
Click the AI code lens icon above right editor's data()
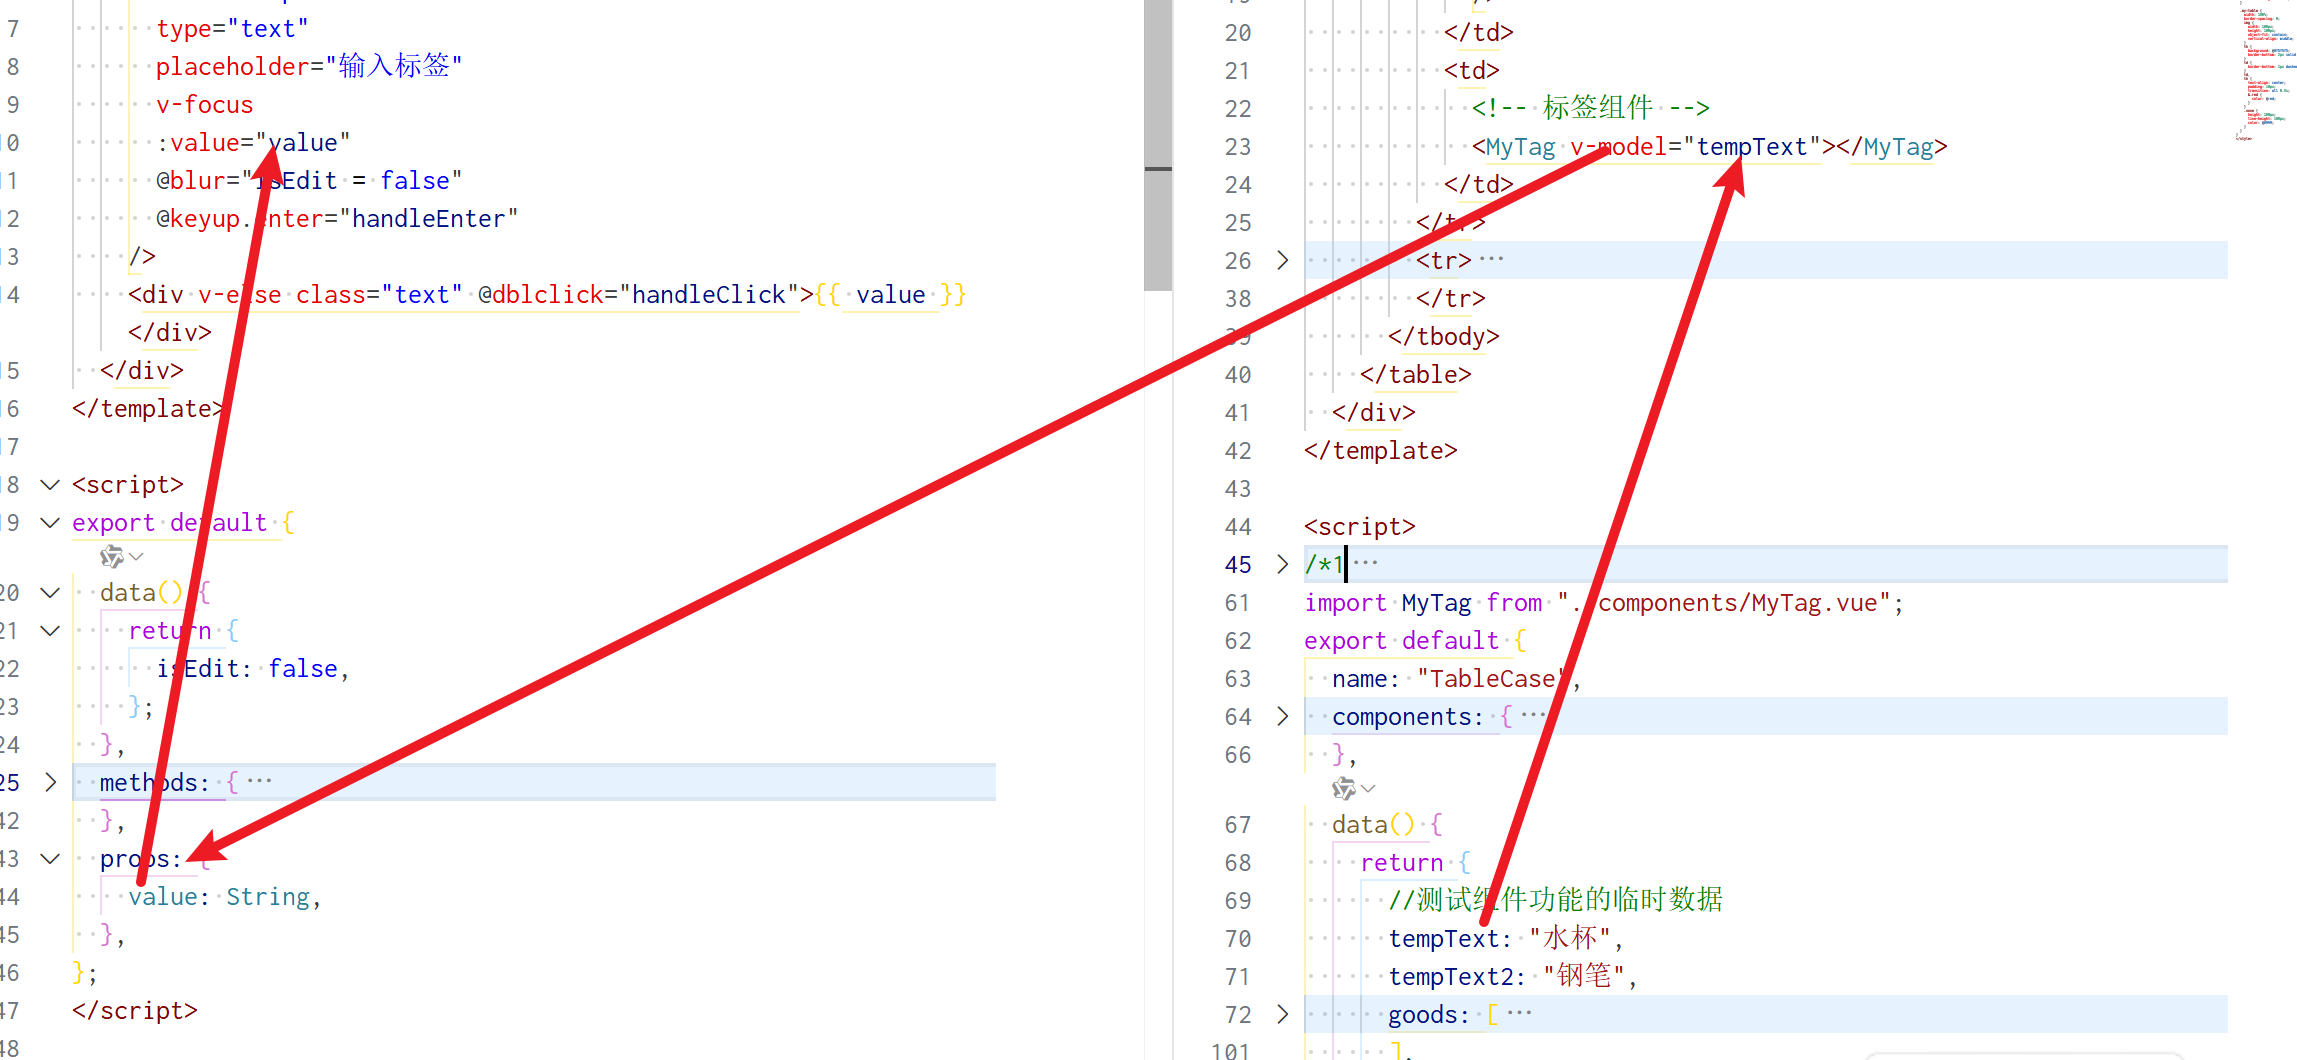click(1343, 789)
